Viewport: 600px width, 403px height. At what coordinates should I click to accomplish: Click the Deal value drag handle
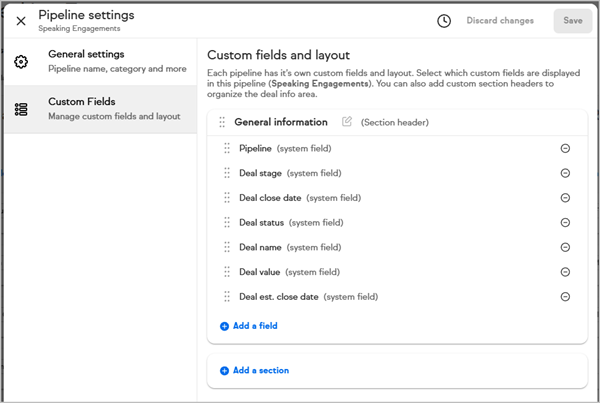point(227,272)
